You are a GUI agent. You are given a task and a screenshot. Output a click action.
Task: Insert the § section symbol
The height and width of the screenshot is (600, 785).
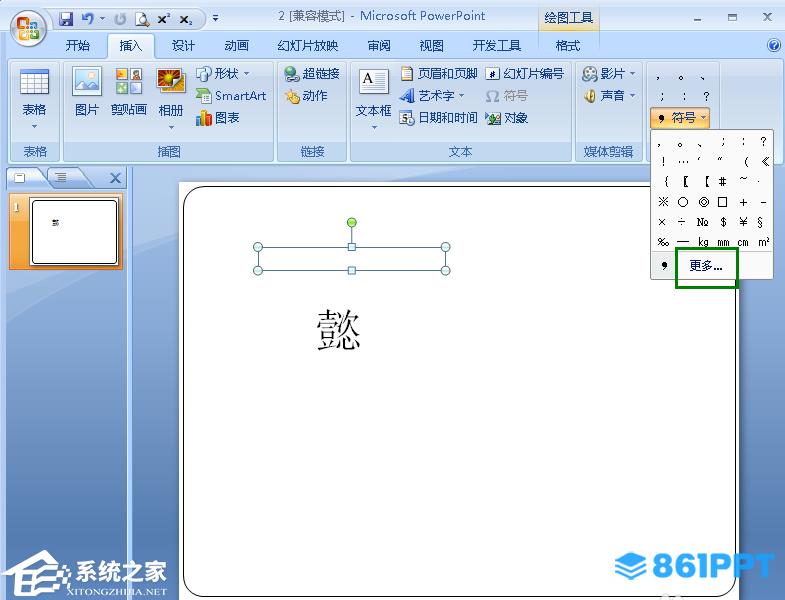tap(760, 222)
